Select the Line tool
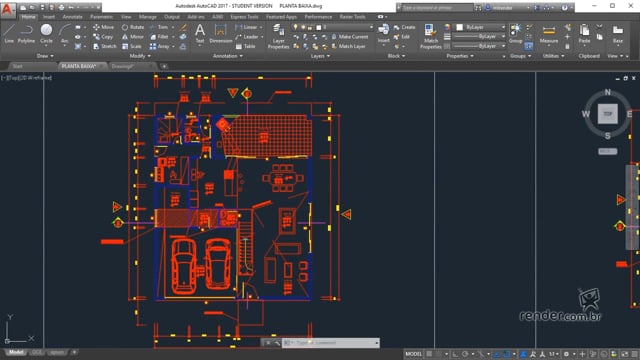 click(9, 33)
